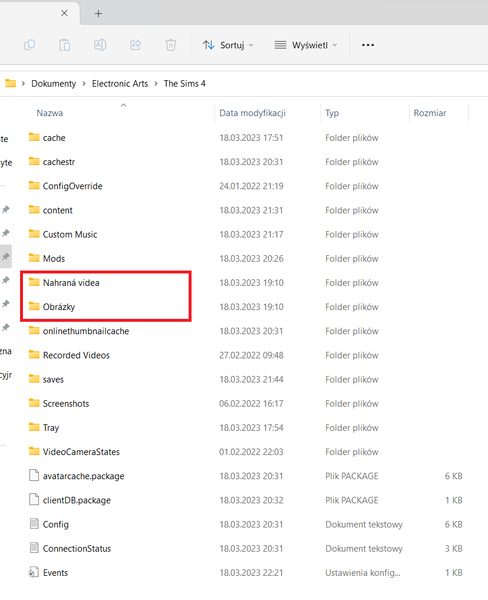Close the current tab

pos(64,13)
